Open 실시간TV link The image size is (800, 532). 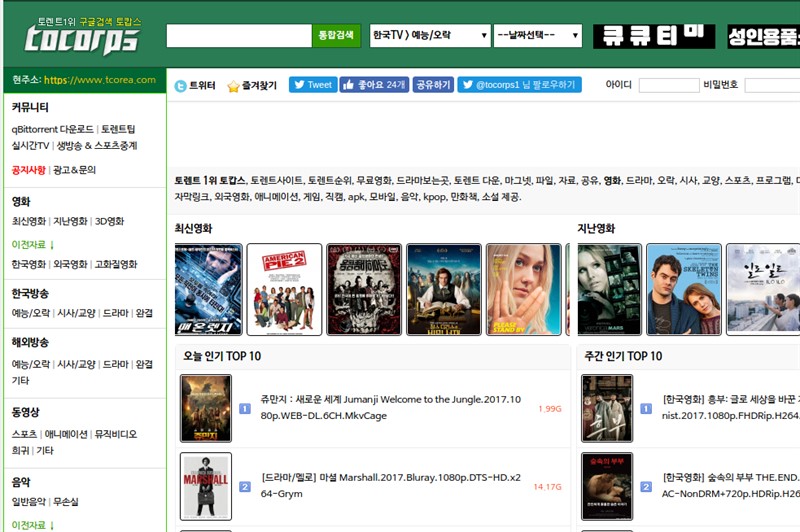[30, 145]
